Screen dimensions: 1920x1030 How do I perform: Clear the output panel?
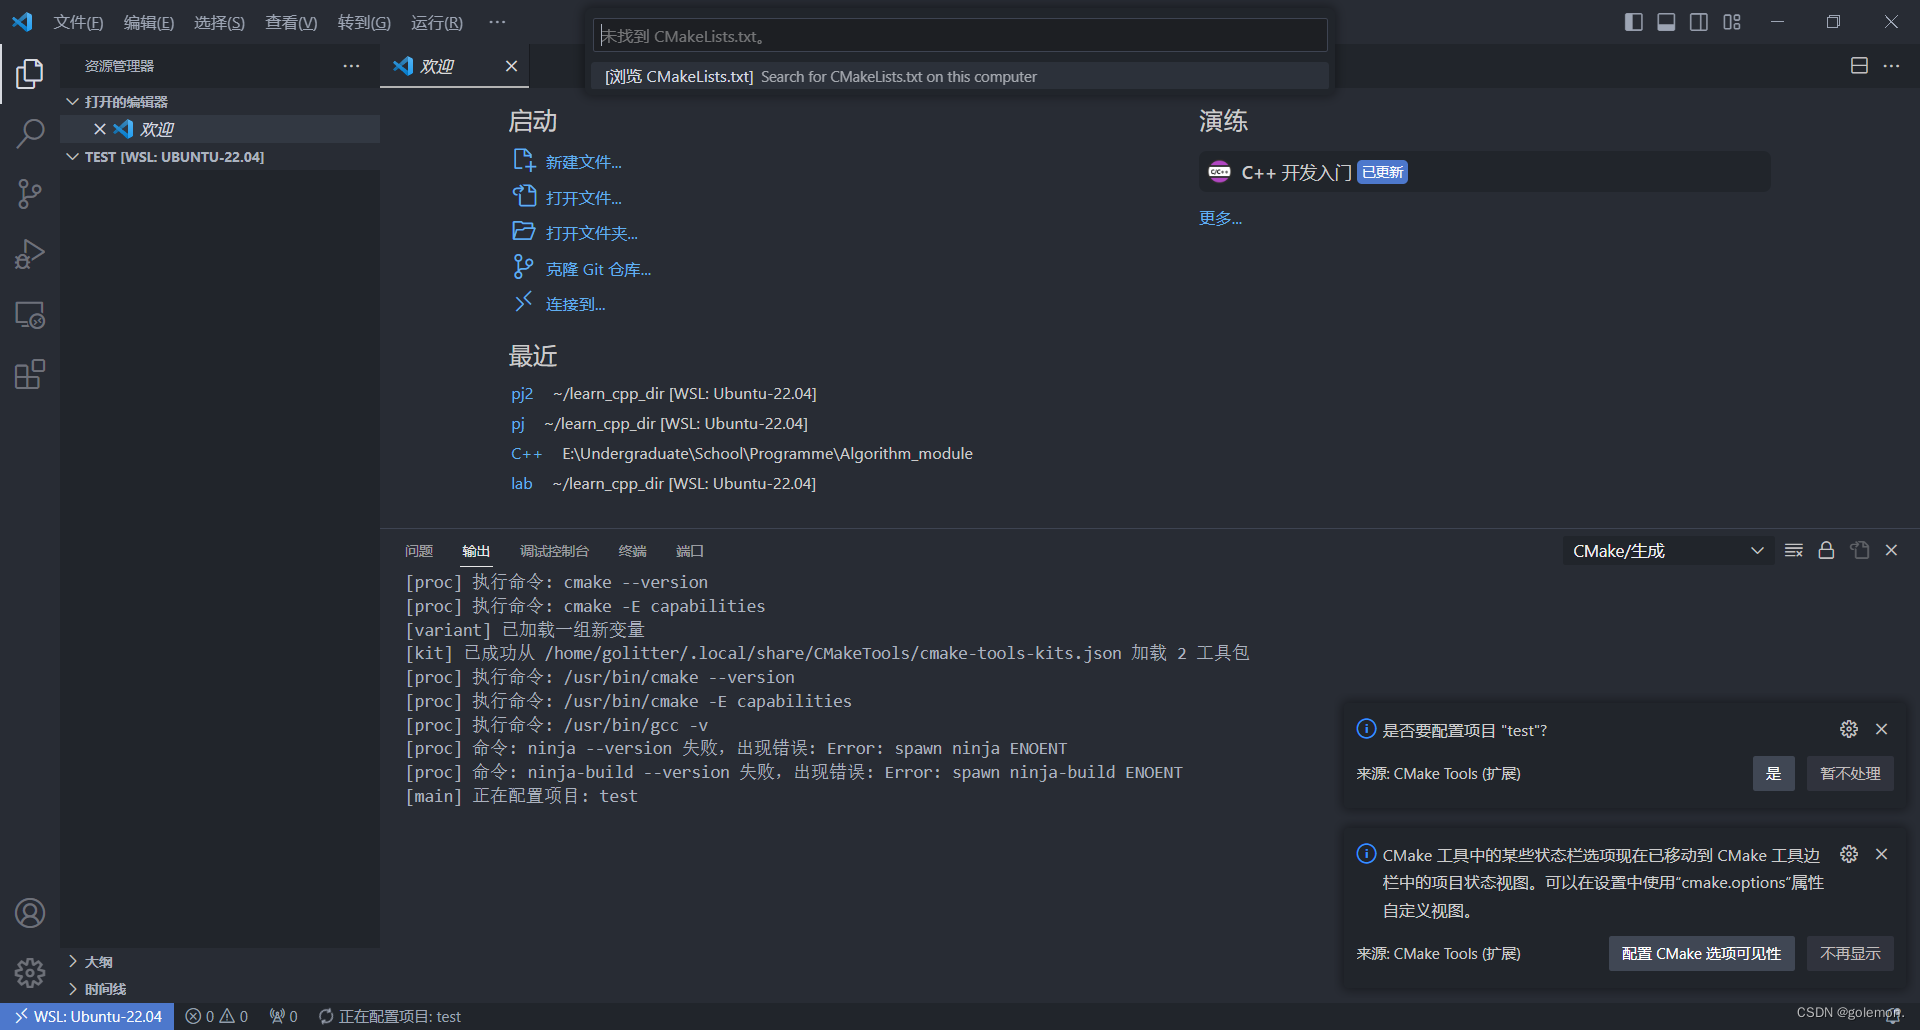[x=1794, y=551]
